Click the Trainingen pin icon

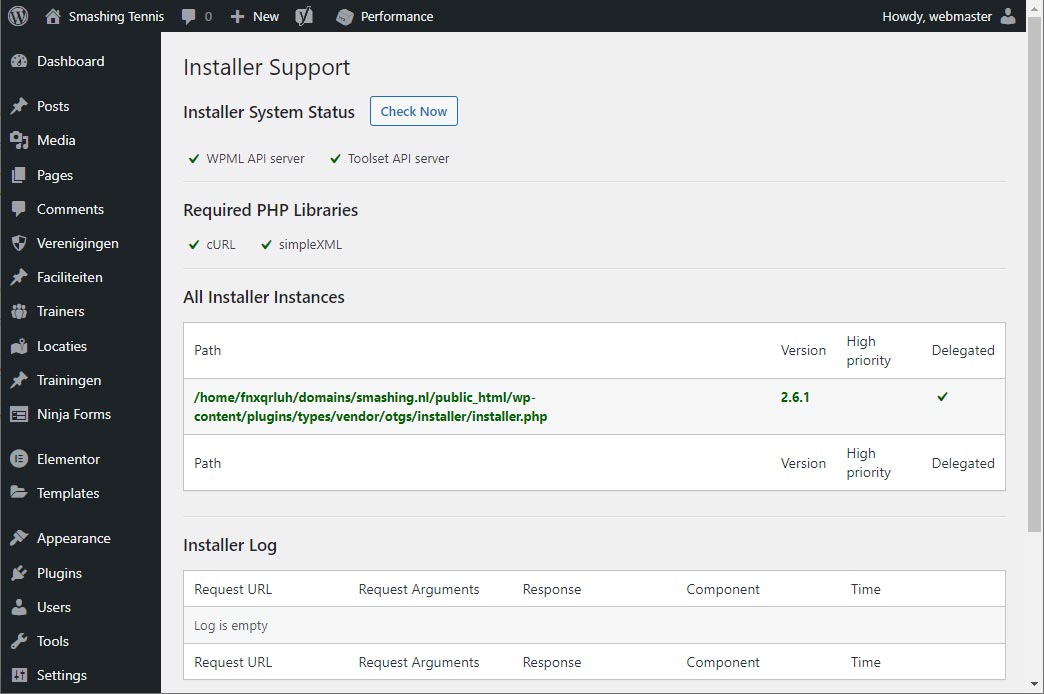point(19,380)
